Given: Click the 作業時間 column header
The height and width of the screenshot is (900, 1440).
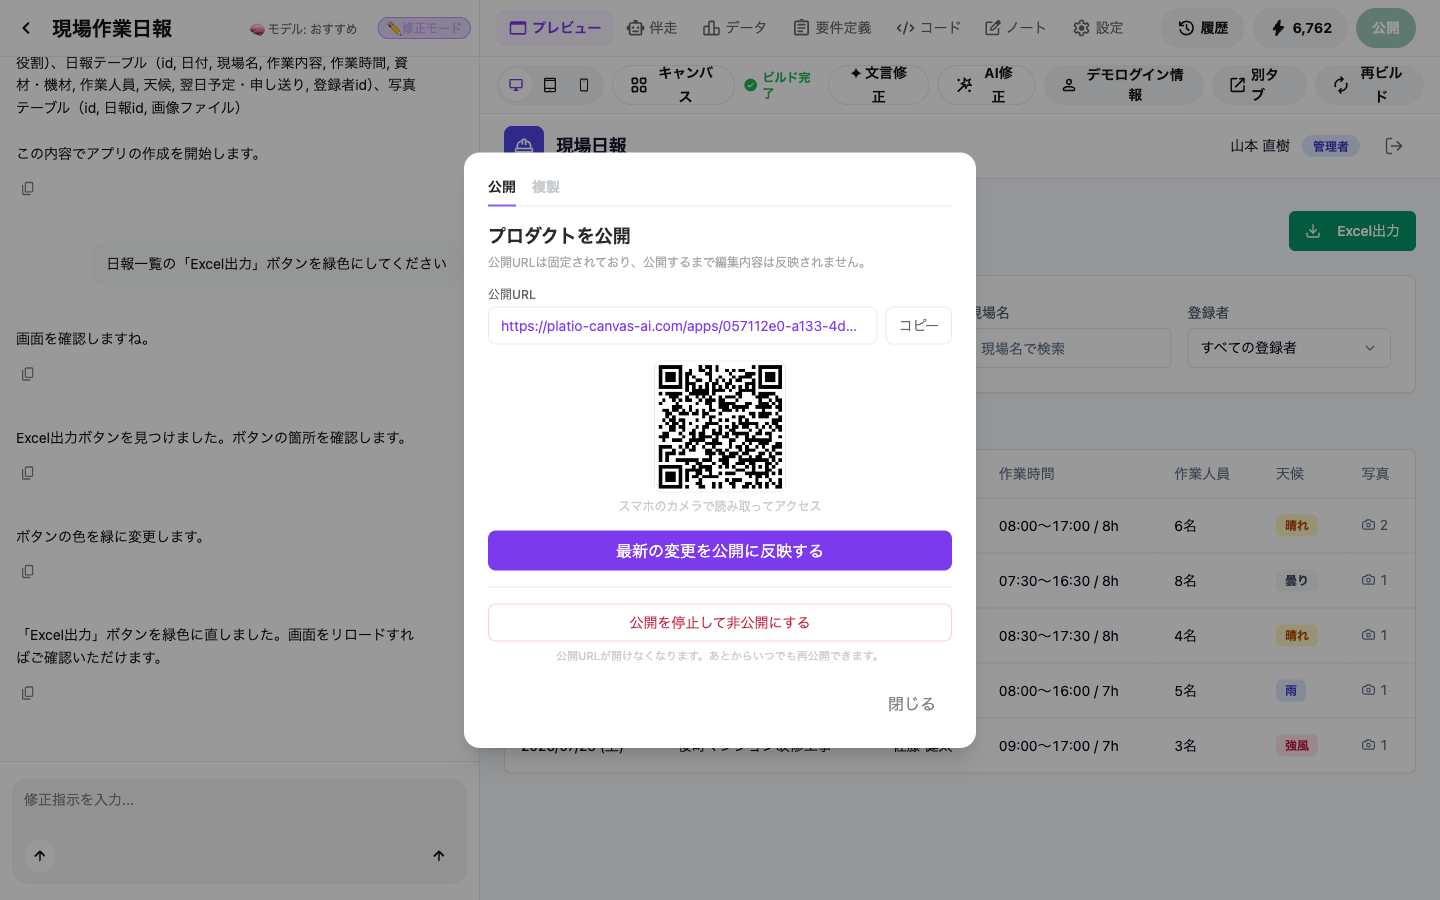Looking at the screenshot, I should pos(1026,474).
